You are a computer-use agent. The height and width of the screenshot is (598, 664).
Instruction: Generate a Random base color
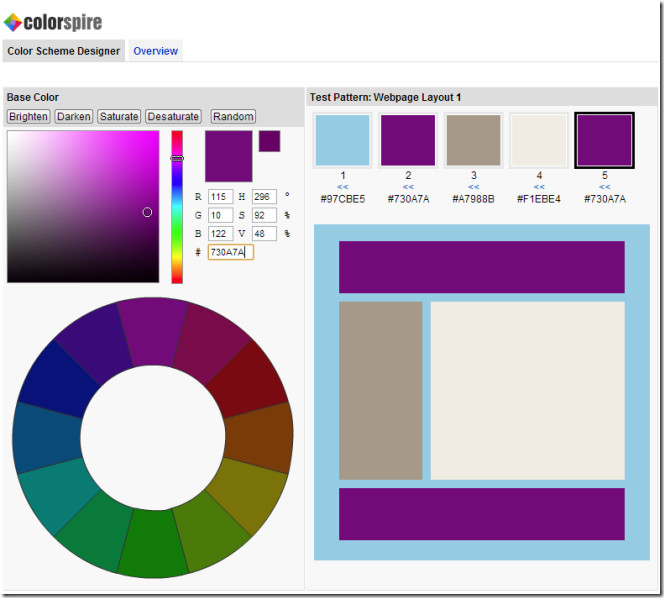click(x=233, y=117)
